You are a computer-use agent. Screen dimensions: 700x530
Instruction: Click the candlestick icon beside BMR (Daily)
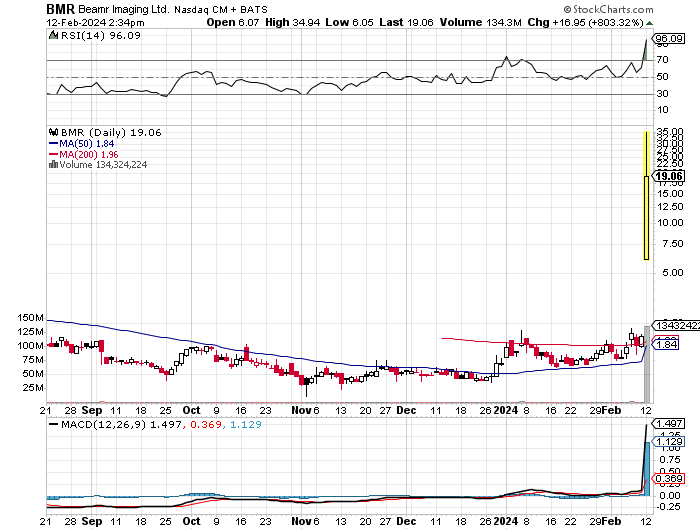53,132
